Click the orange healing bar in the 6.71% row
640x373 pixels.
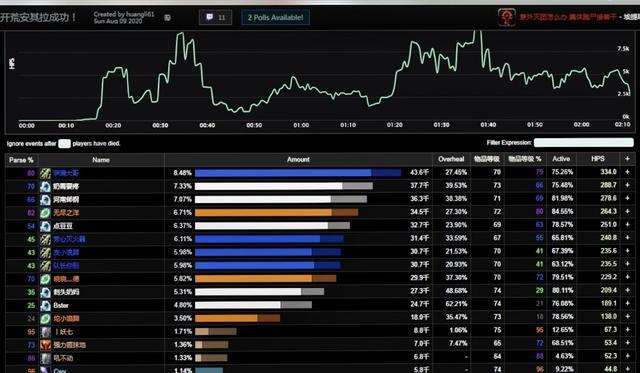coord(276,213)
